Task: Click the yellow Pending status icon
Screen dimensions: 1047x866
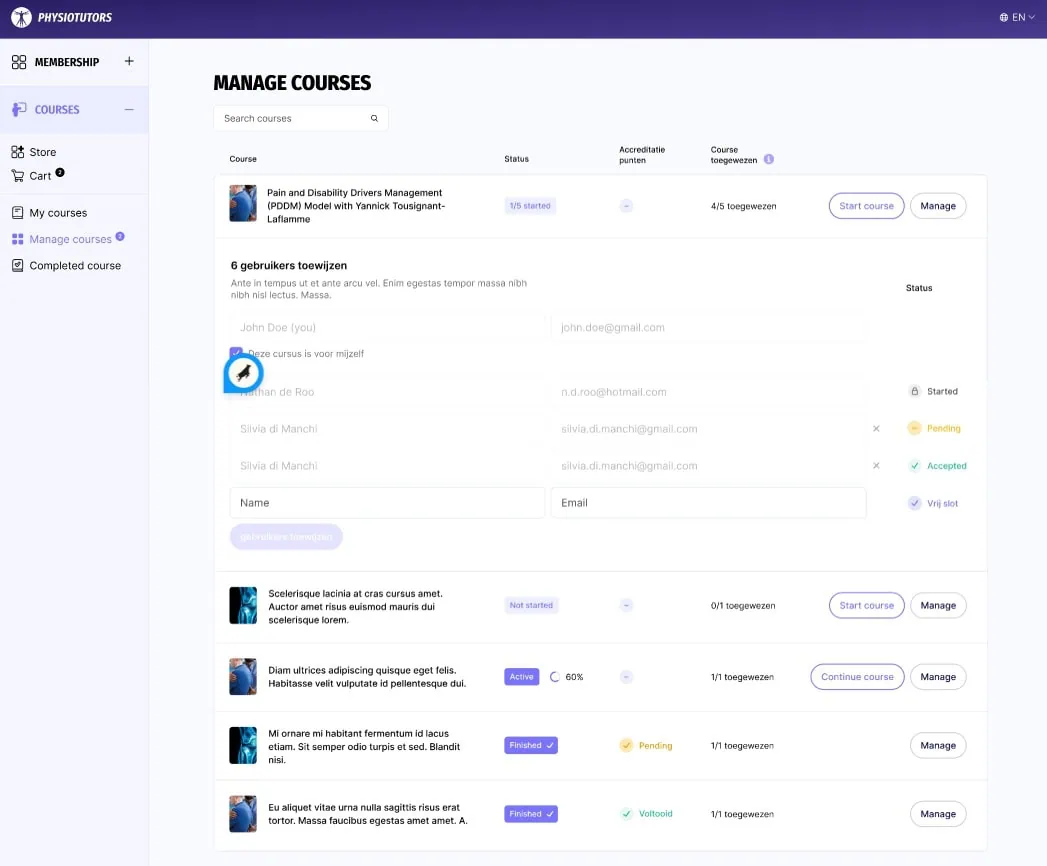Action: click(914, 428)
